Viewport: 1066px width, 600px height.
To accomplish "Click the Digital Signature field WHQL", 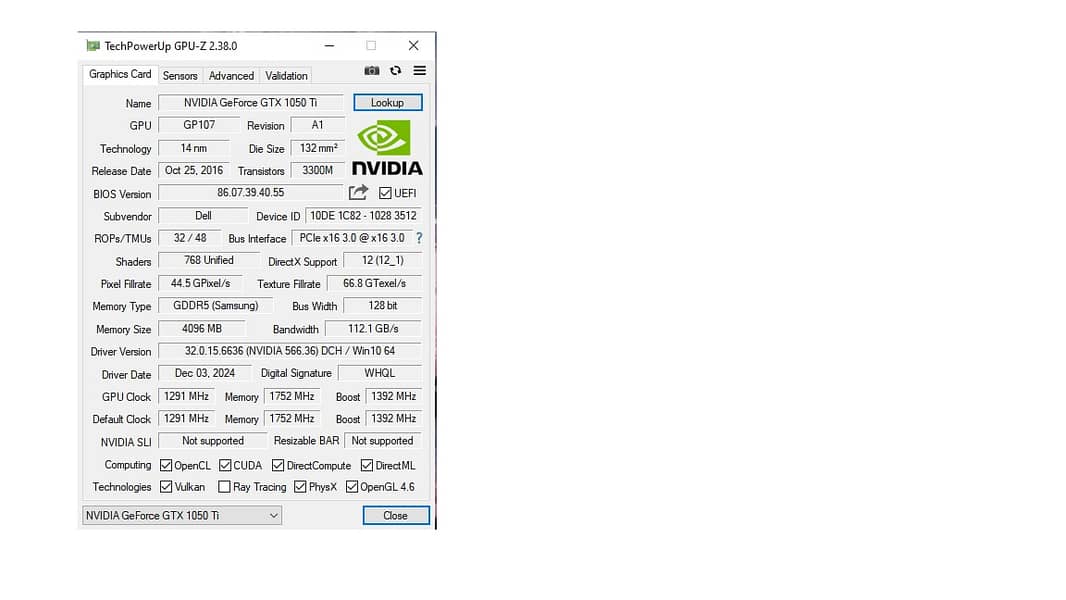I will click(379, 373).
